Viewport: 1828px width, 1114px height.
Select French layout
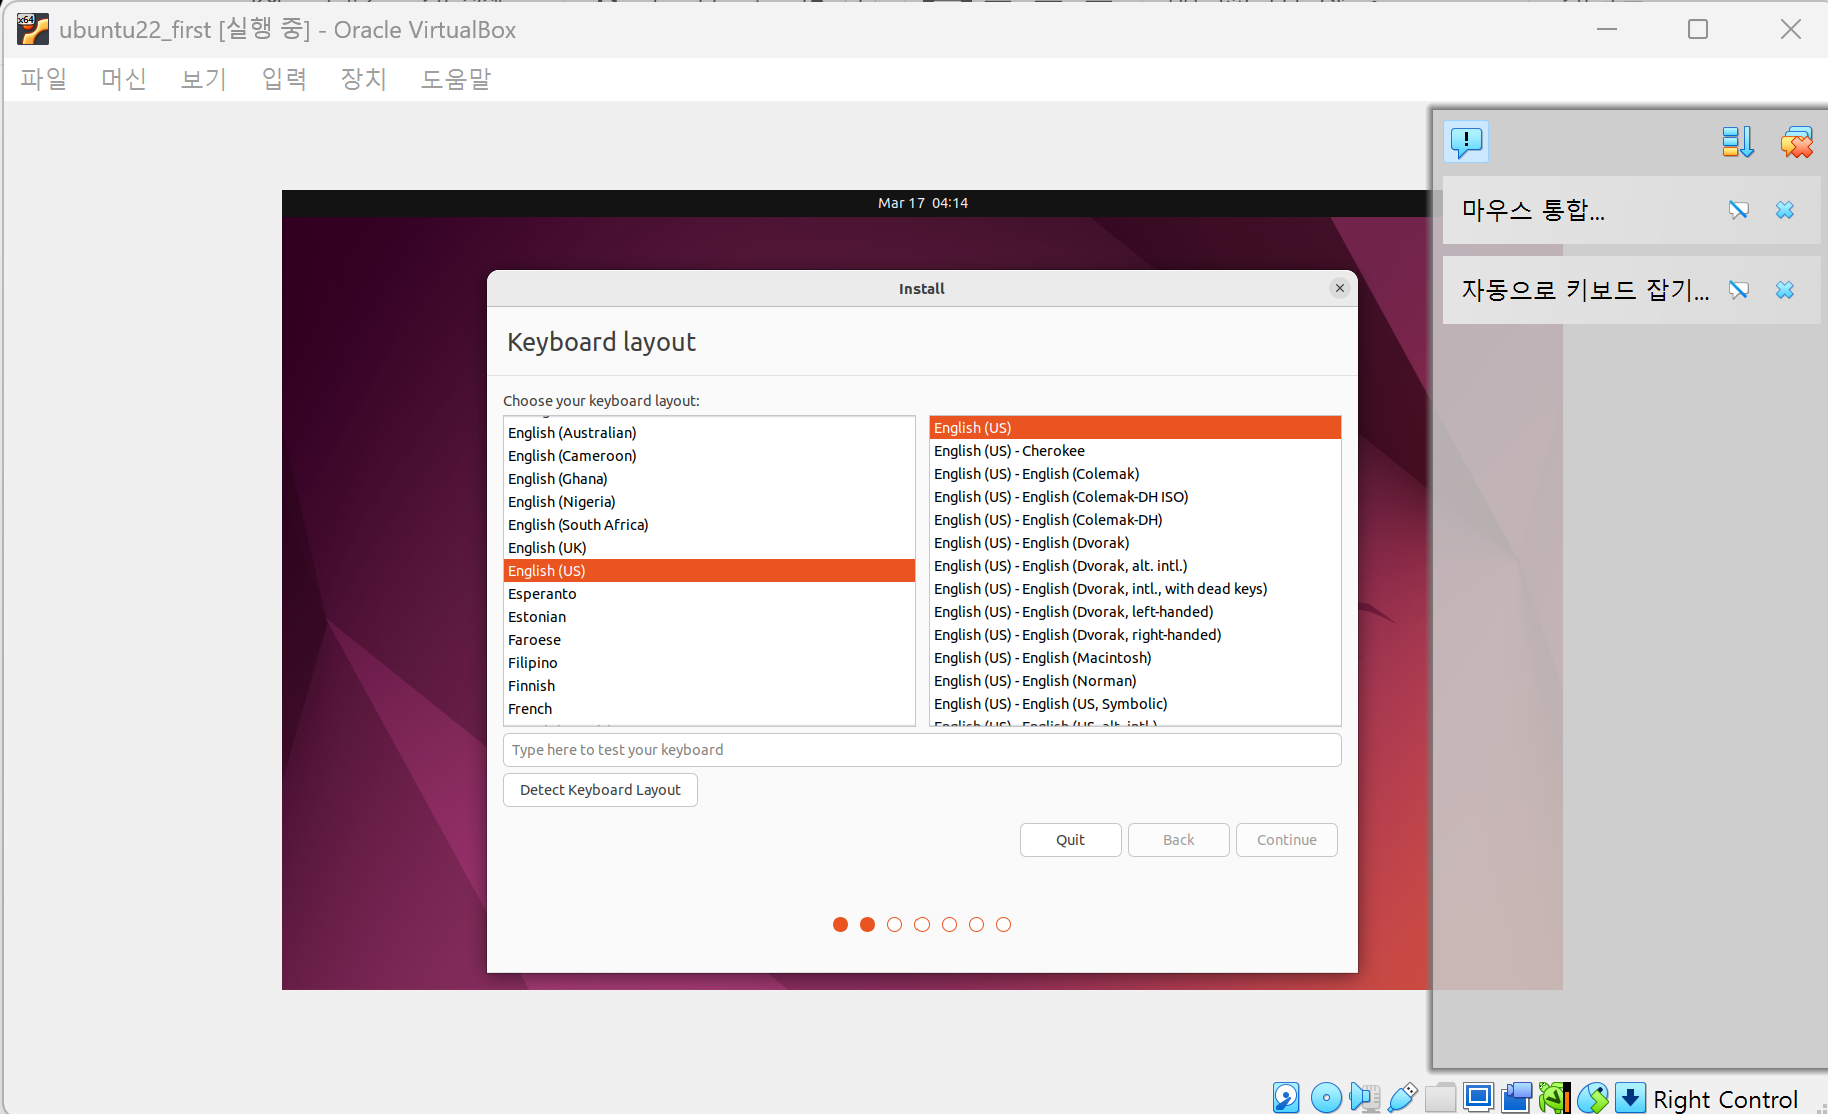(x=709, y=709)
